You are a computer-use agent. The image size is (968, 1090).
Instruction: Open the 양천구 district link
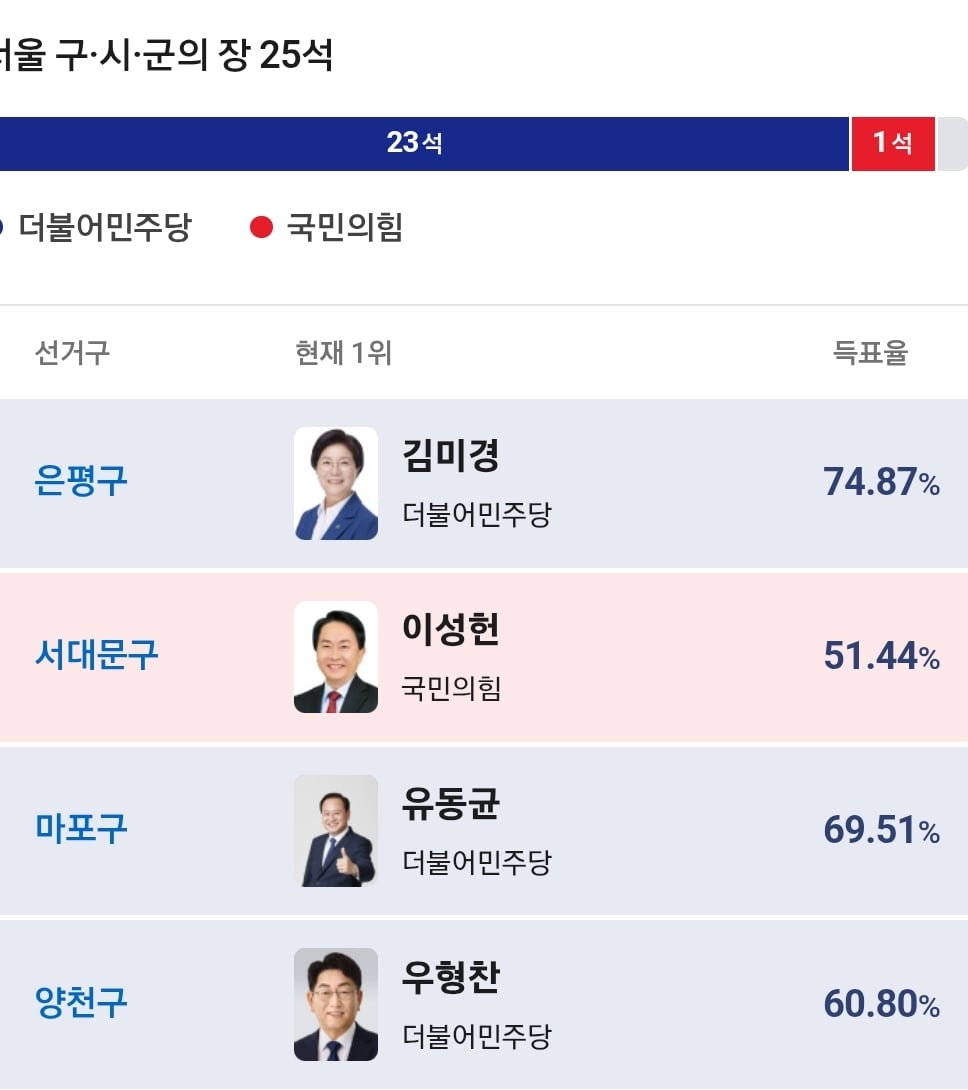click(x=81, y=1002)
